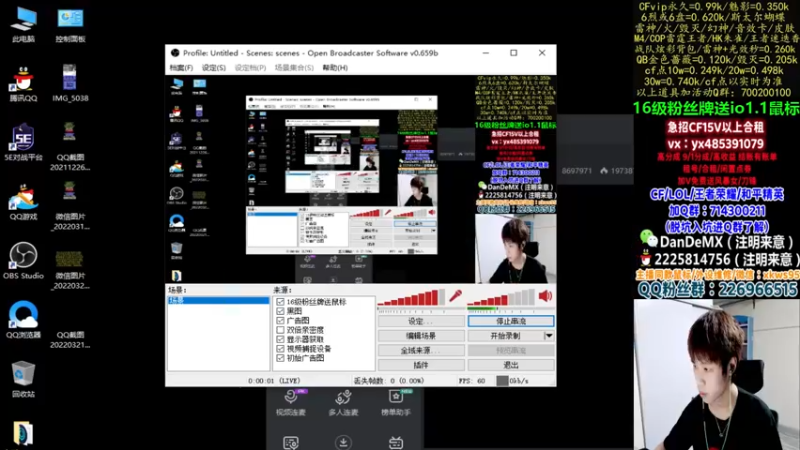Image resolution: width=800 pixels, height=450 pixels.
Task: Open the 多人连麦 multi-person link feature
Action: 343,403
